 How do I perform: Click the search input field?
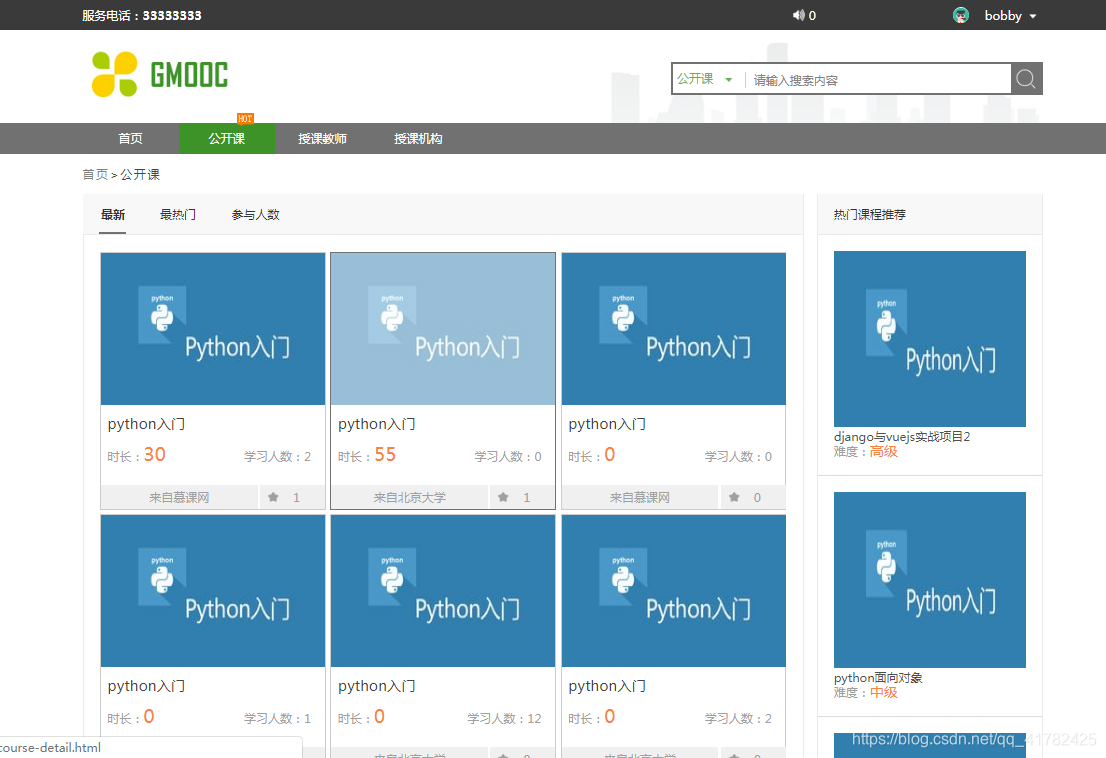(x=878, y=80)
